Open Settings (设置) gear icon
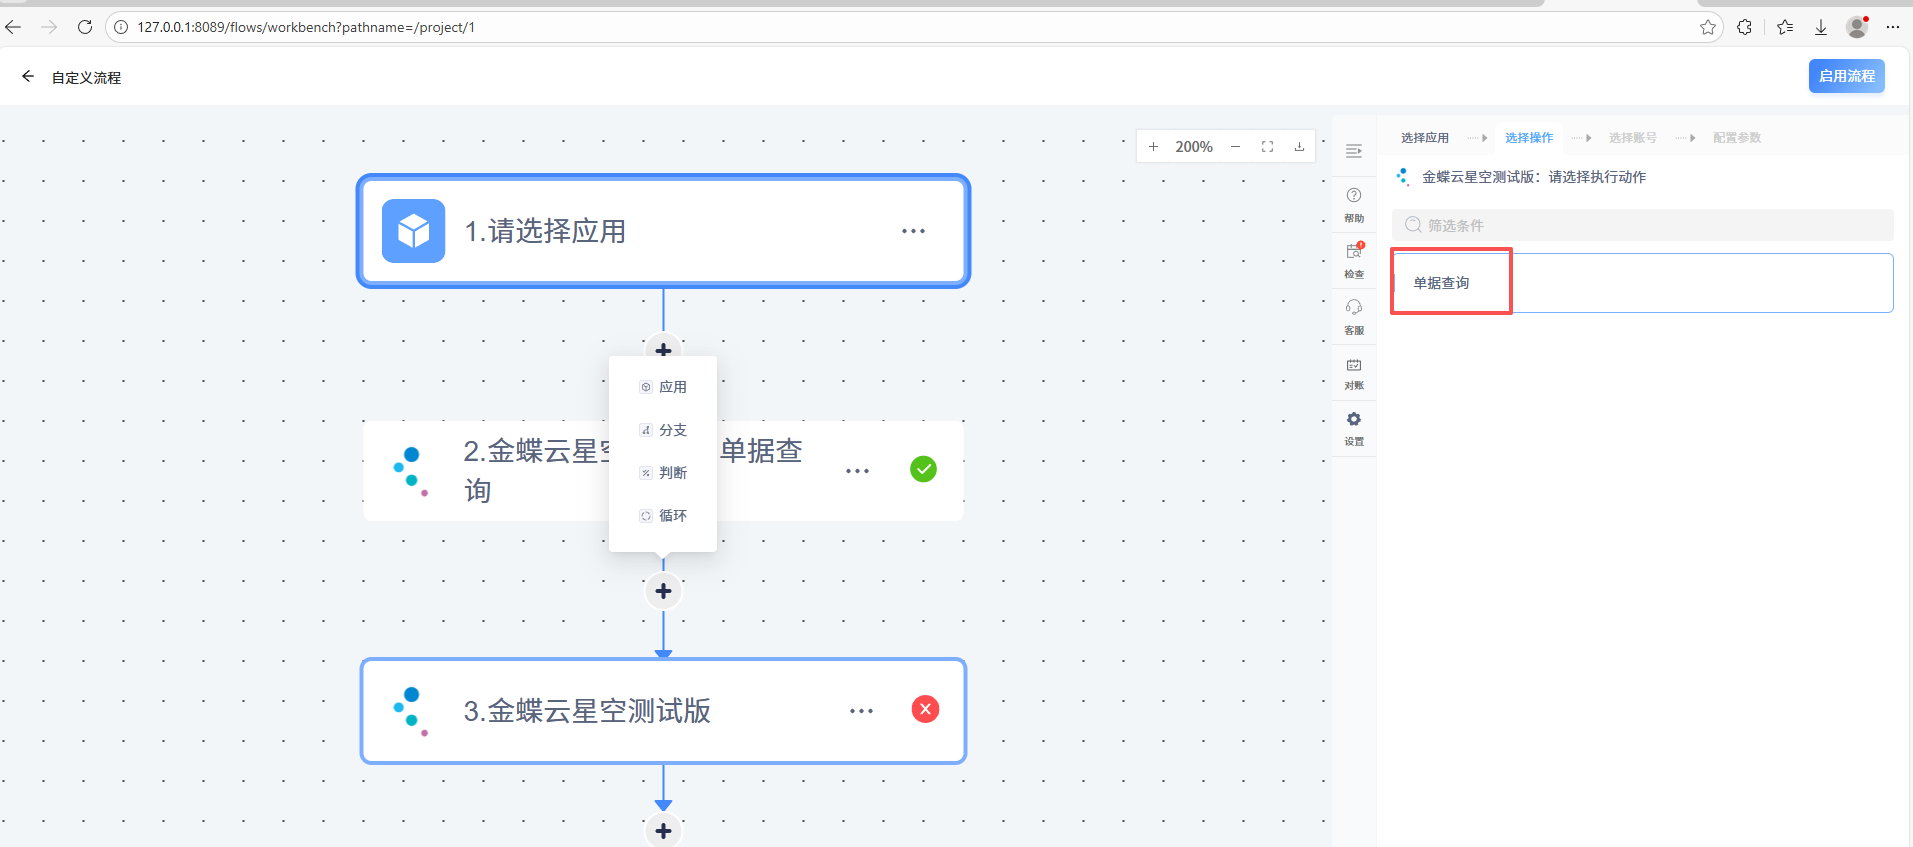The image size is (1913, 847). coord(1354,427)
